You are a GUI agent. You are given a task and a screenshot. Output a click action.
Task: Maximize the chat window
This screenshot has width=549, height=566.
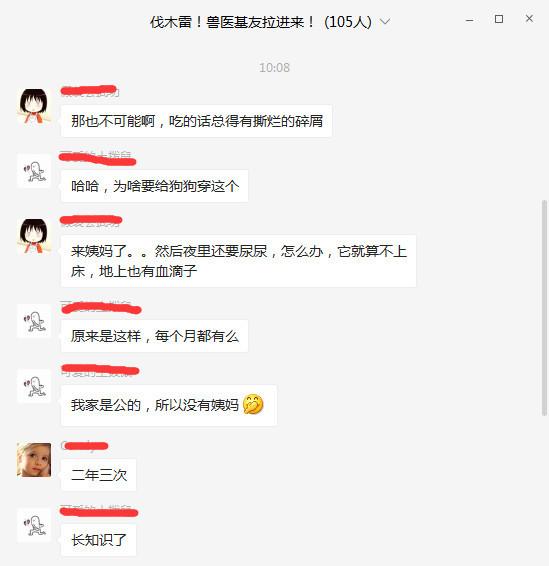[x=499, y=19]
